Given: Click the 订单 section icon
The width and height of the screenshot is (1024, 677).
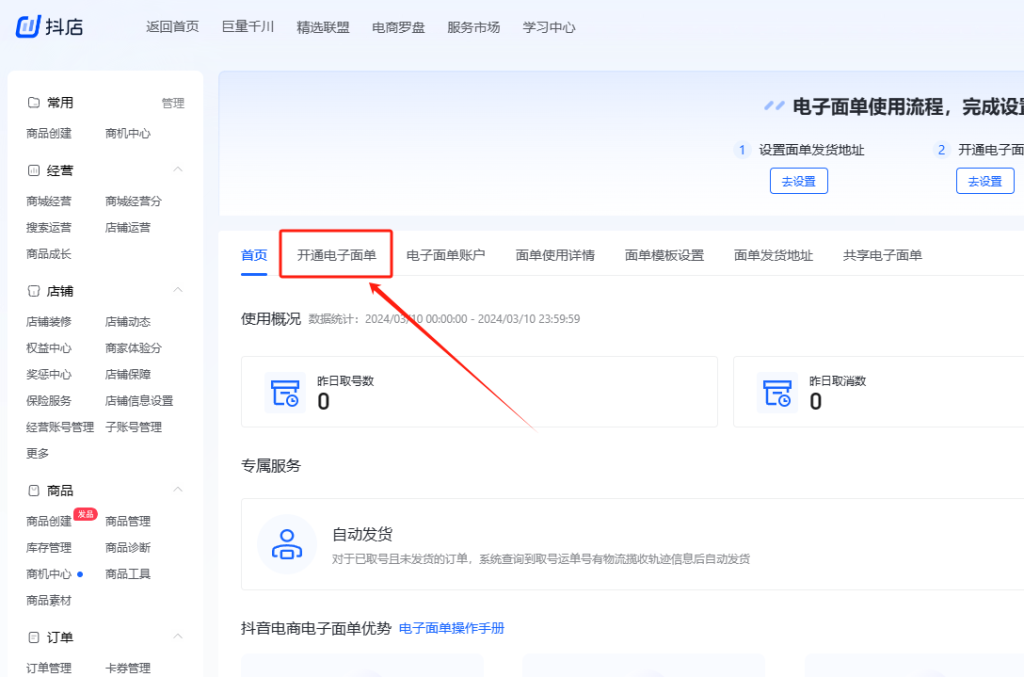Looking at the screenshot, I should [33, 637].
